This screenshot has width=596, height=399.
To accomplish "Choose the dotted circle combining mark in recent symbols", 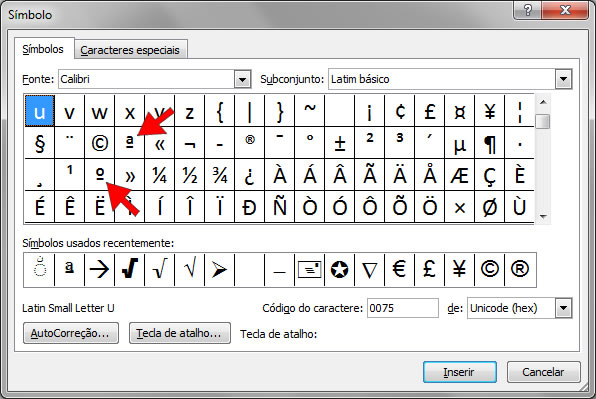I will point(40,269).
